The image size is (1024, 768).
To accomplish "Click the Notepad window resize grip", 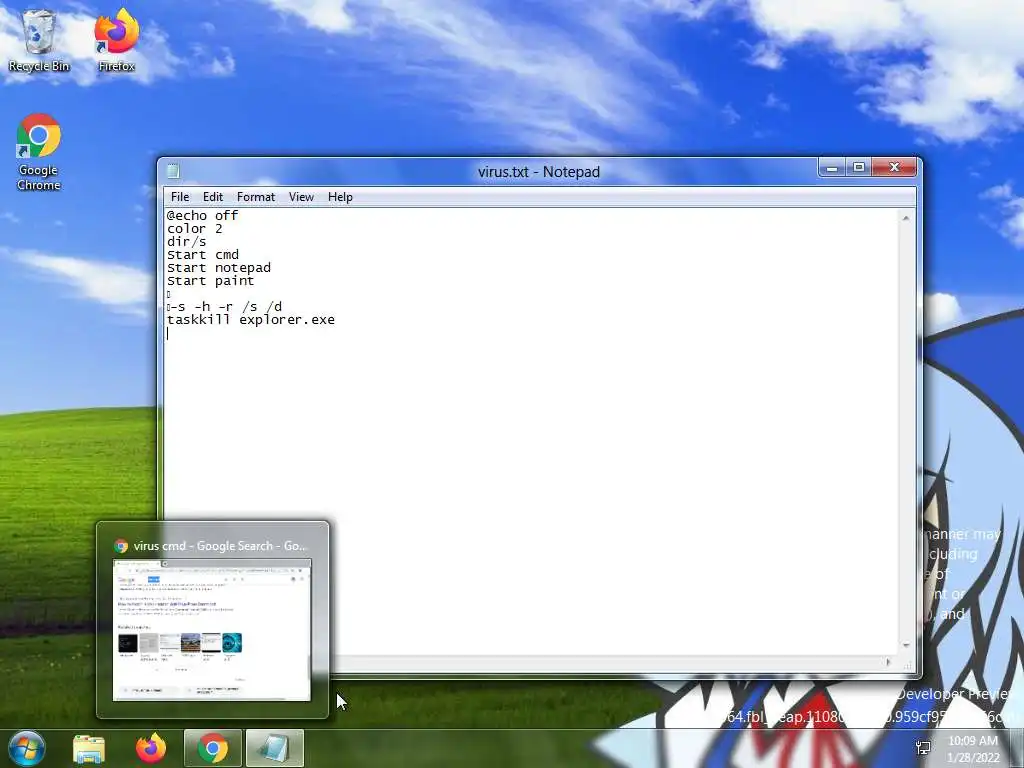I will (x=907, y=665).
